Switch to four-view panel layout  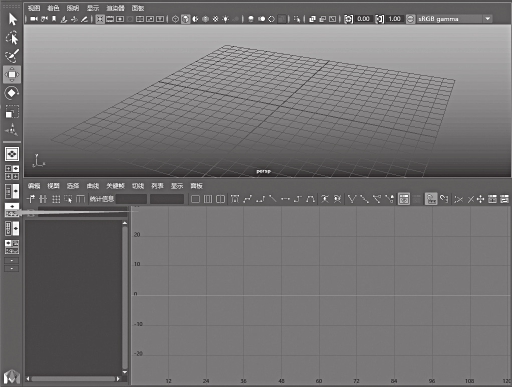pyautogui.click(x=12, y=172)
